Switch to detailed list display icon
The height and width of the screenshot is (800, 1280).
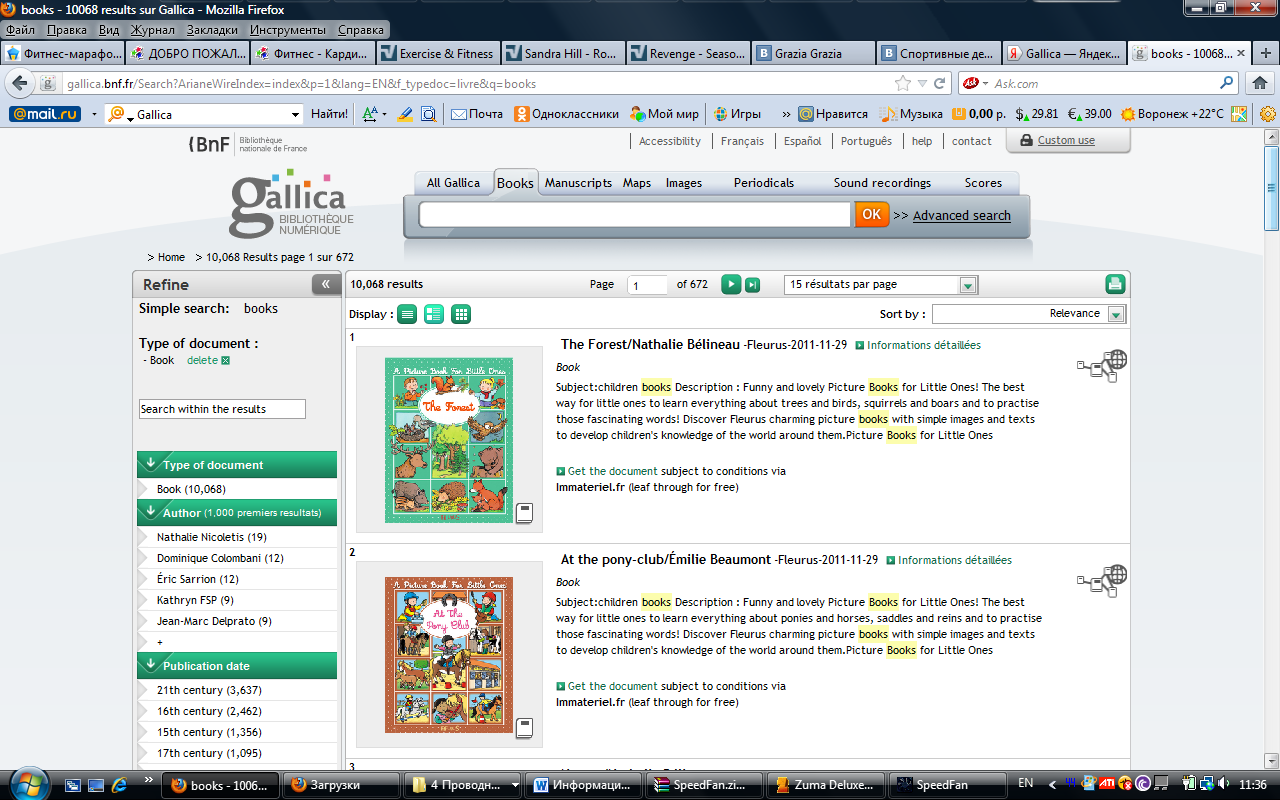pyautogui.click(x=434, y=314)
